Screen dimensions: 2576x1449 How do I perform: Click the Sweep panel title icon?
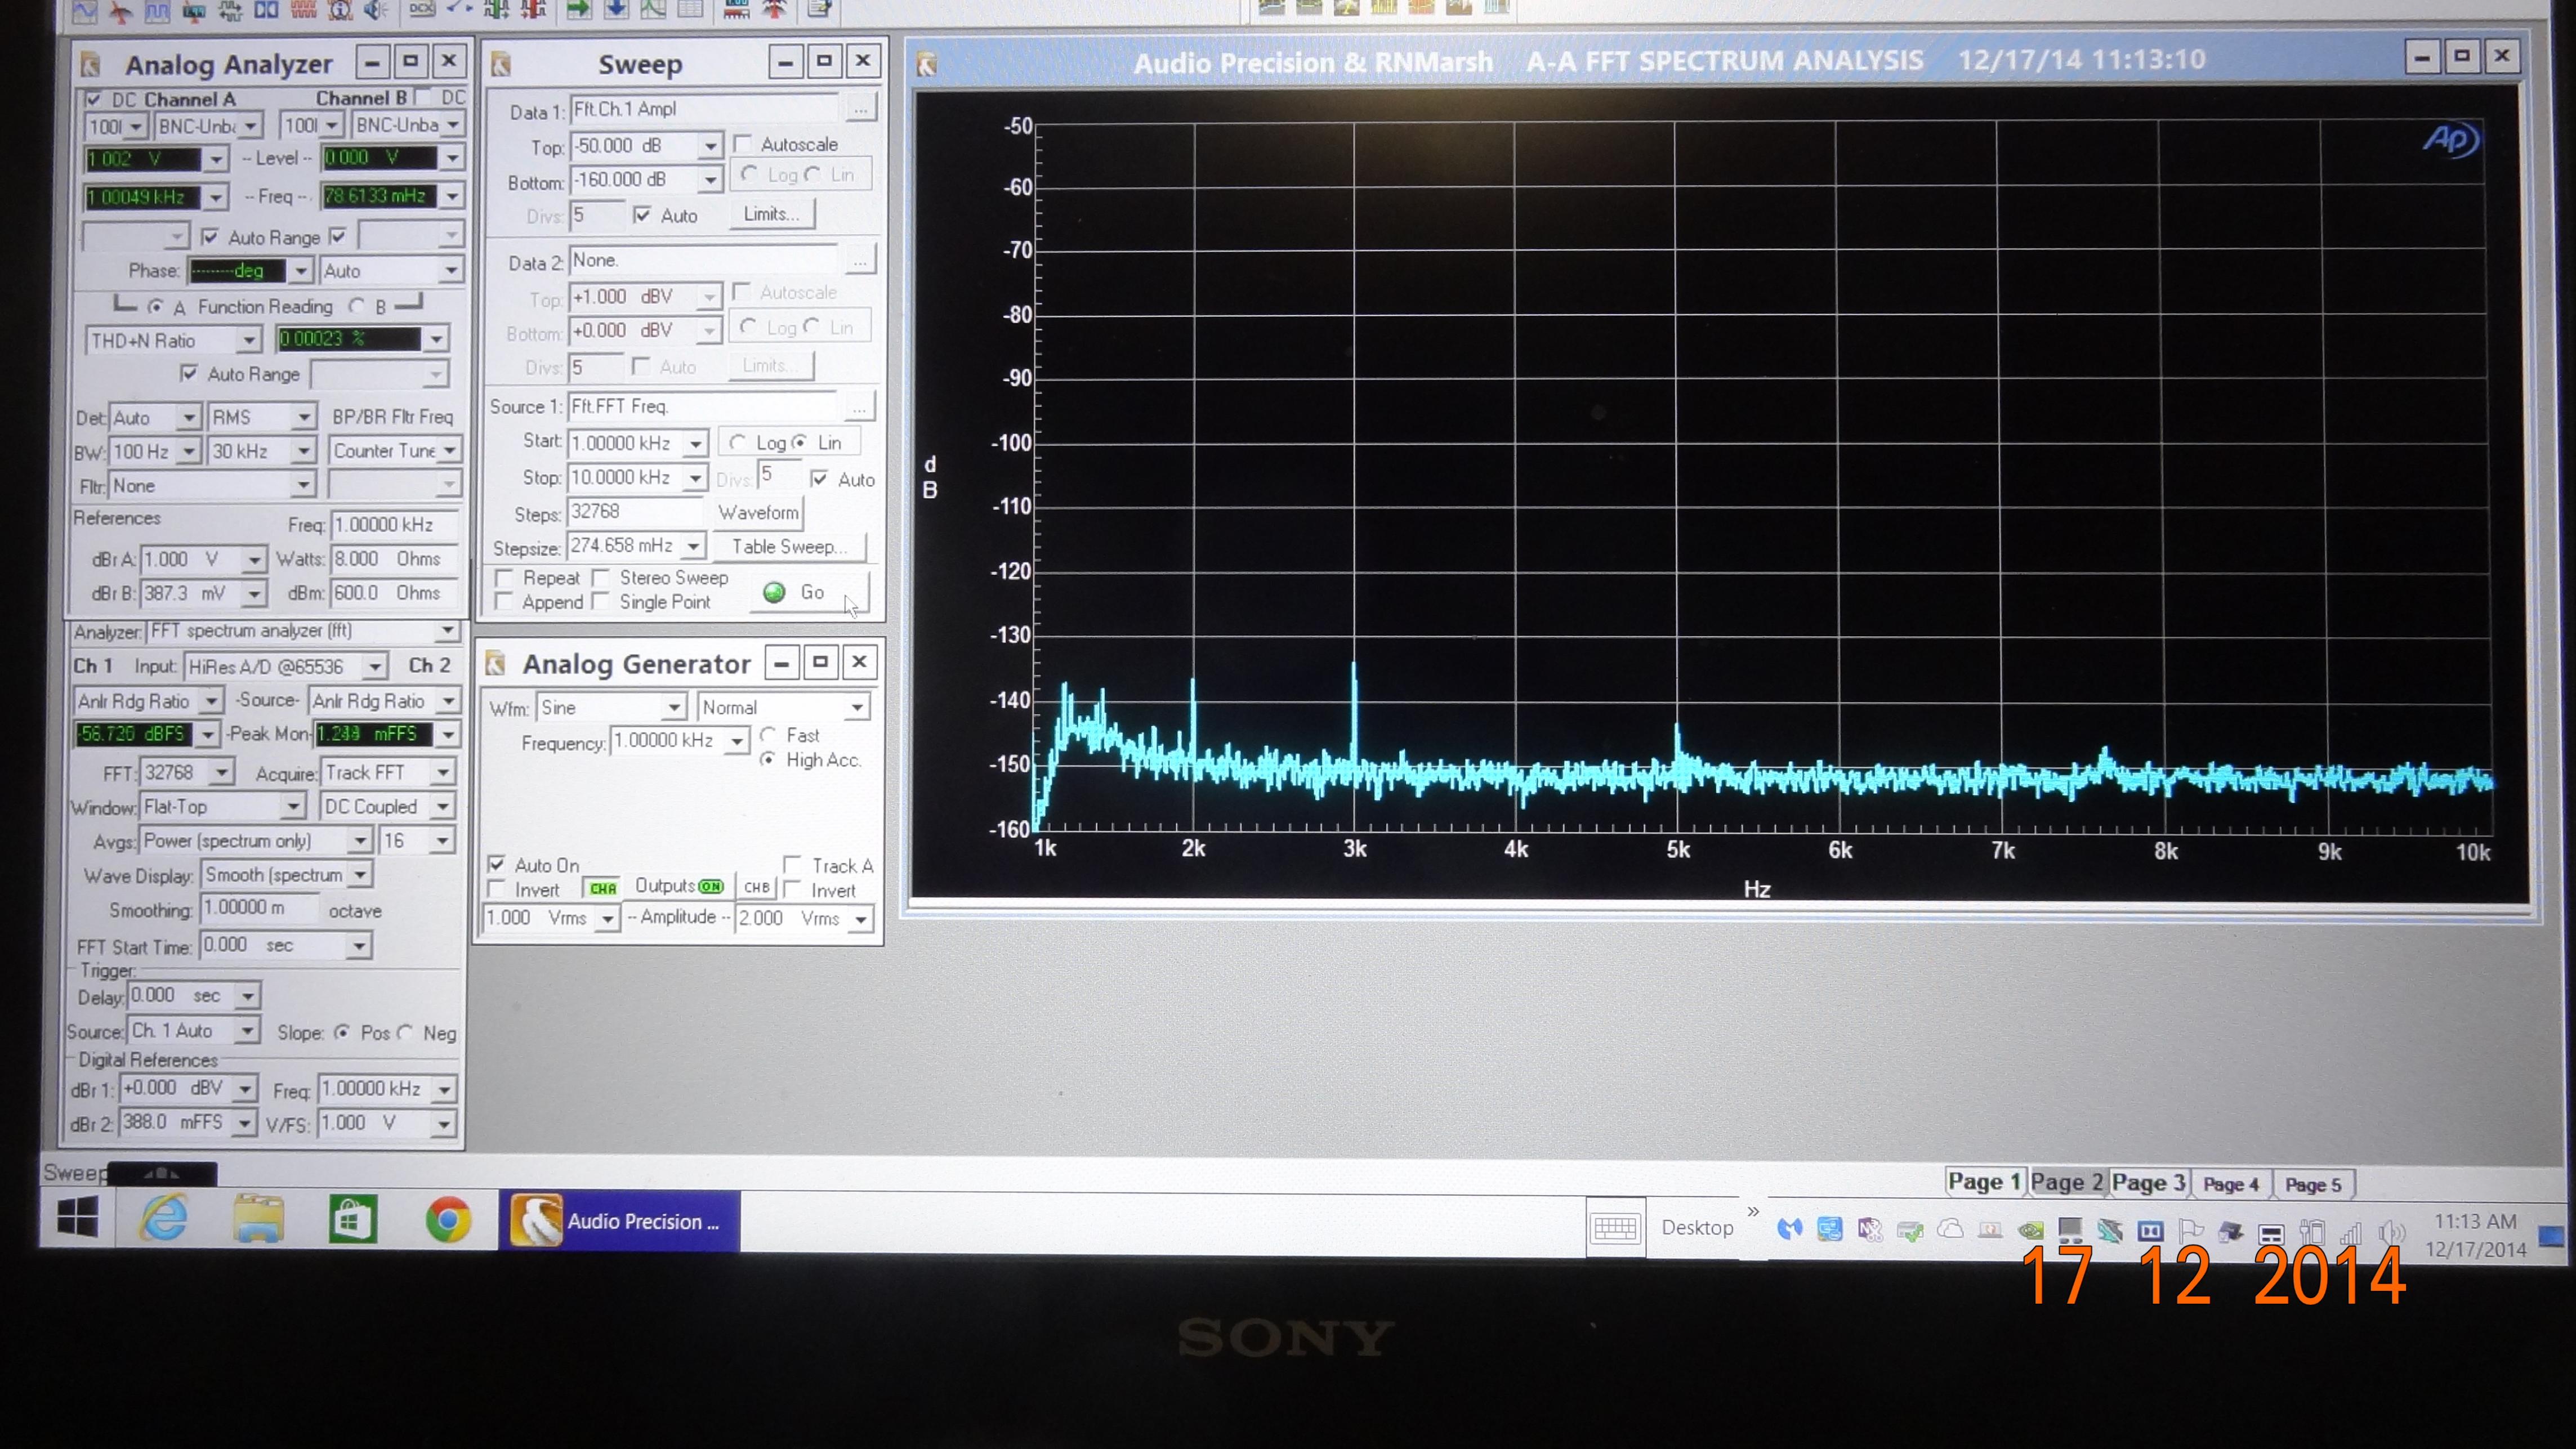[501, 65]
